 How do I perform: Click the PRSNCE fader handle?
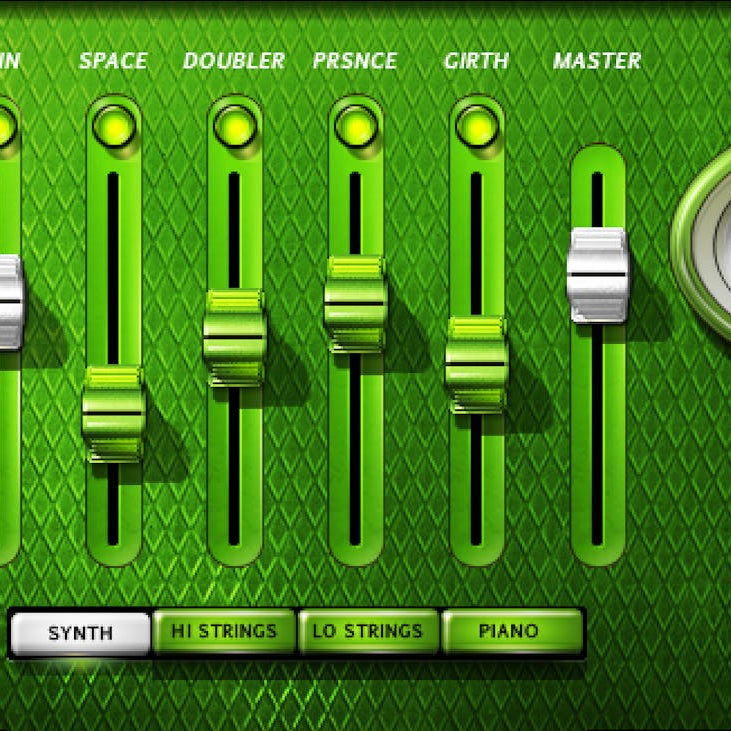tap(356, 304)
